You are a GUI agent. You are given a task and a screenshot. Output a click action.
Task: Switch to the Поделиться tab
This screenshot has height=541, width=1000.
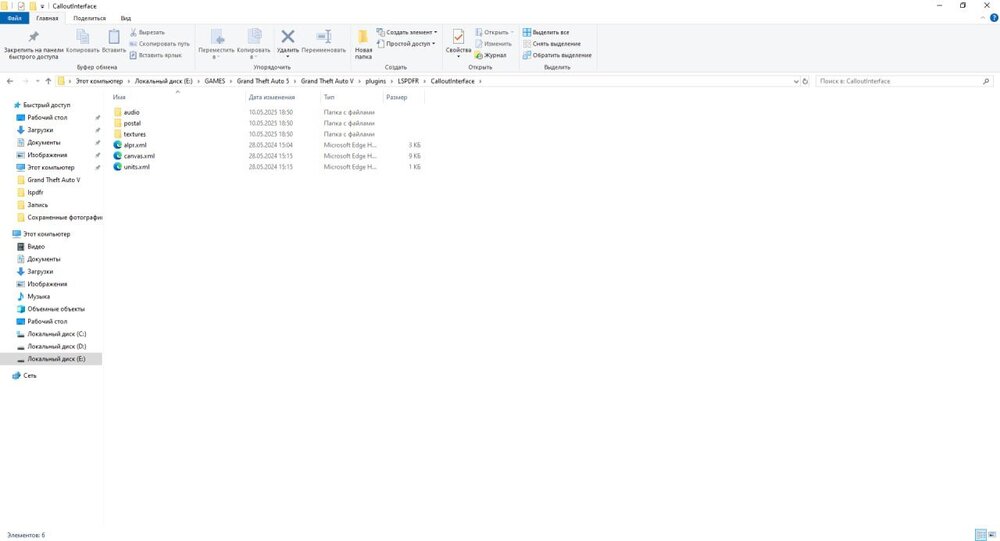coord(89,18)
